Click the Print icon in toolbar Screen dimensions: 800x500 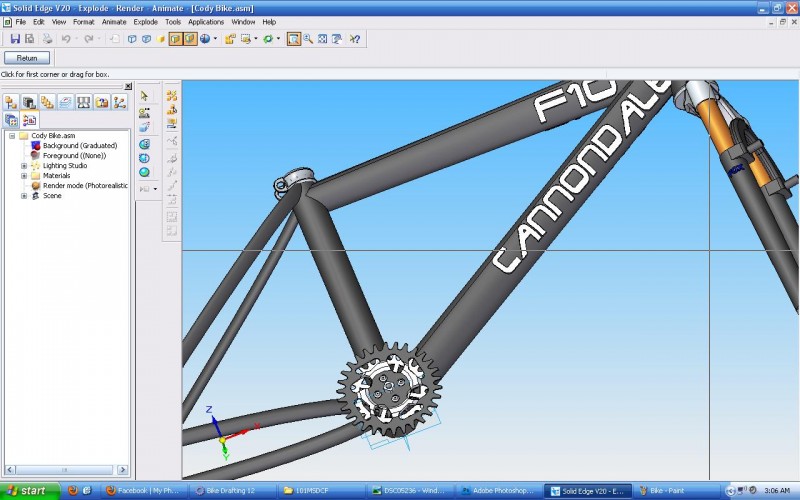coord(47,39)
